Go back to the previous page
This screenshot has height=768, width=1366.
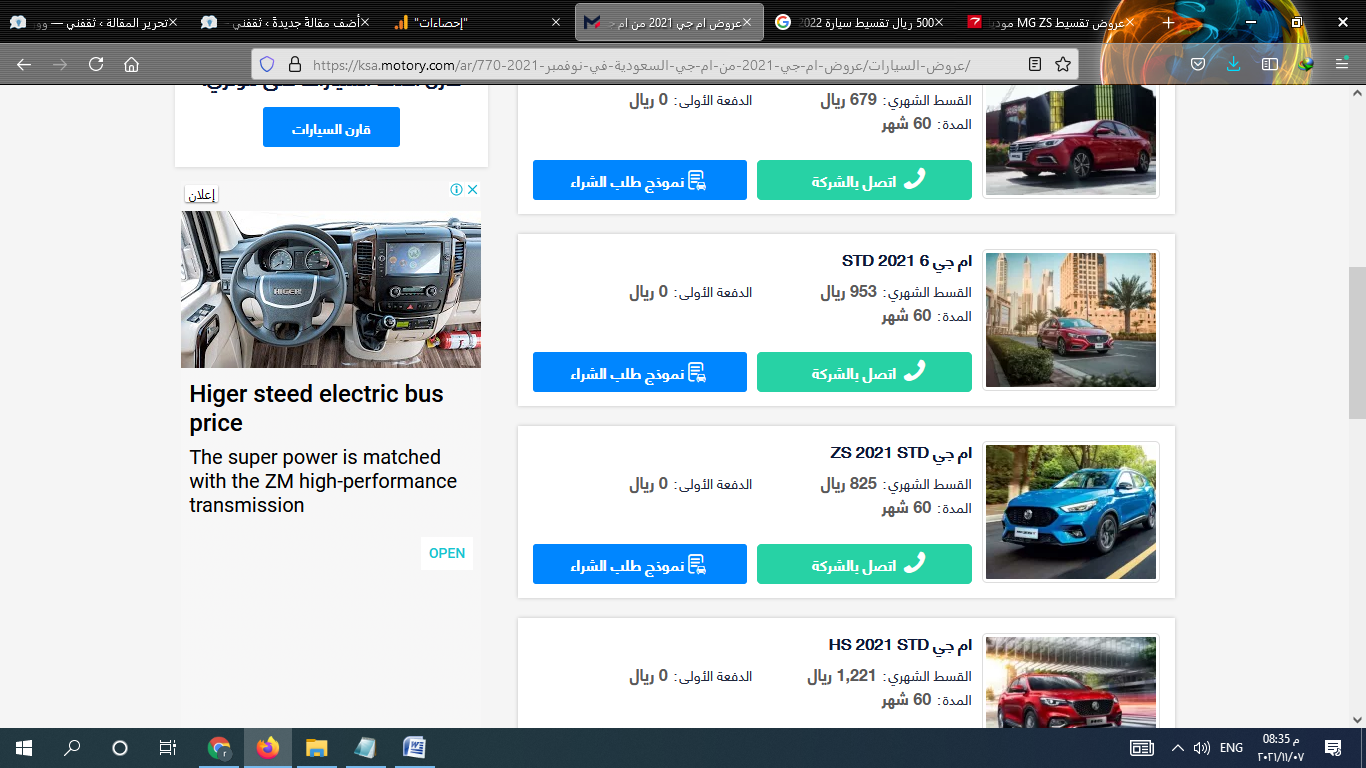(24, 64)
